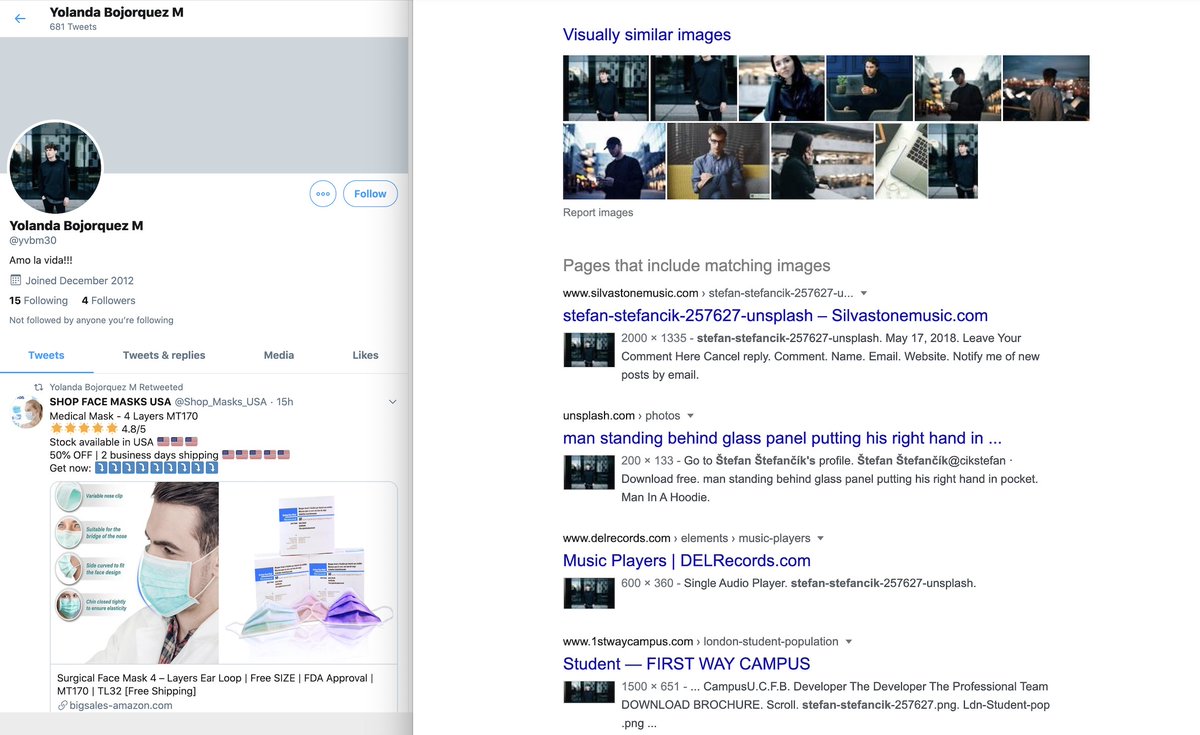The height and width of the screenshot is (735, 1200).
Task: Click the calendar icon by Joined December 2012
Action: coord(15,280)
